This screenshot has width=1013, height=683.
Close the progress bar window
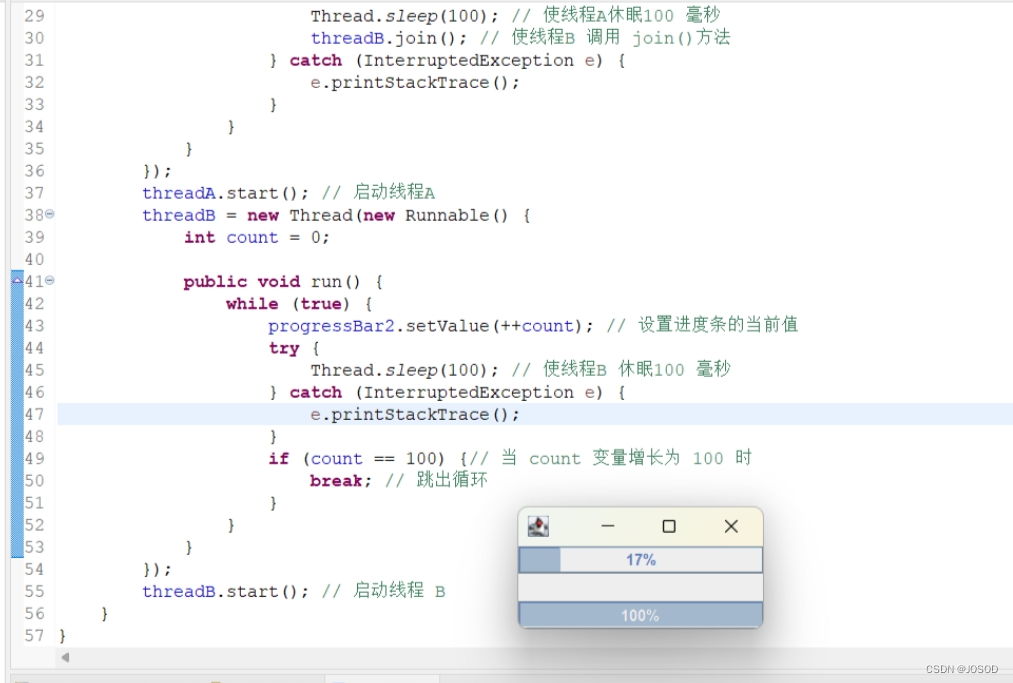(x=731, y=527)
